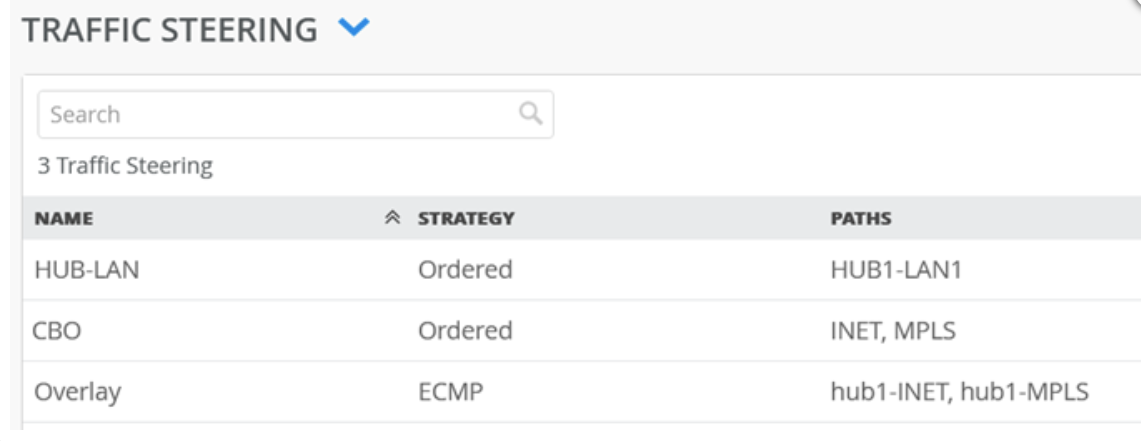Click the magnifier search icon
Viewport: 1141px width, 441px height.
click(530, 113)
